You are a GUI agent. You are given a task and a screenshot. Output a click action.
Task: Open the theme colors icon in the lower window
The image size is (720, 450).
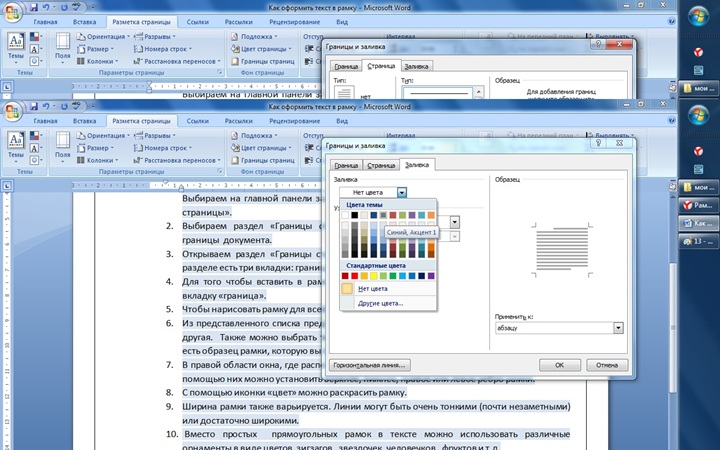click(35, 136)
